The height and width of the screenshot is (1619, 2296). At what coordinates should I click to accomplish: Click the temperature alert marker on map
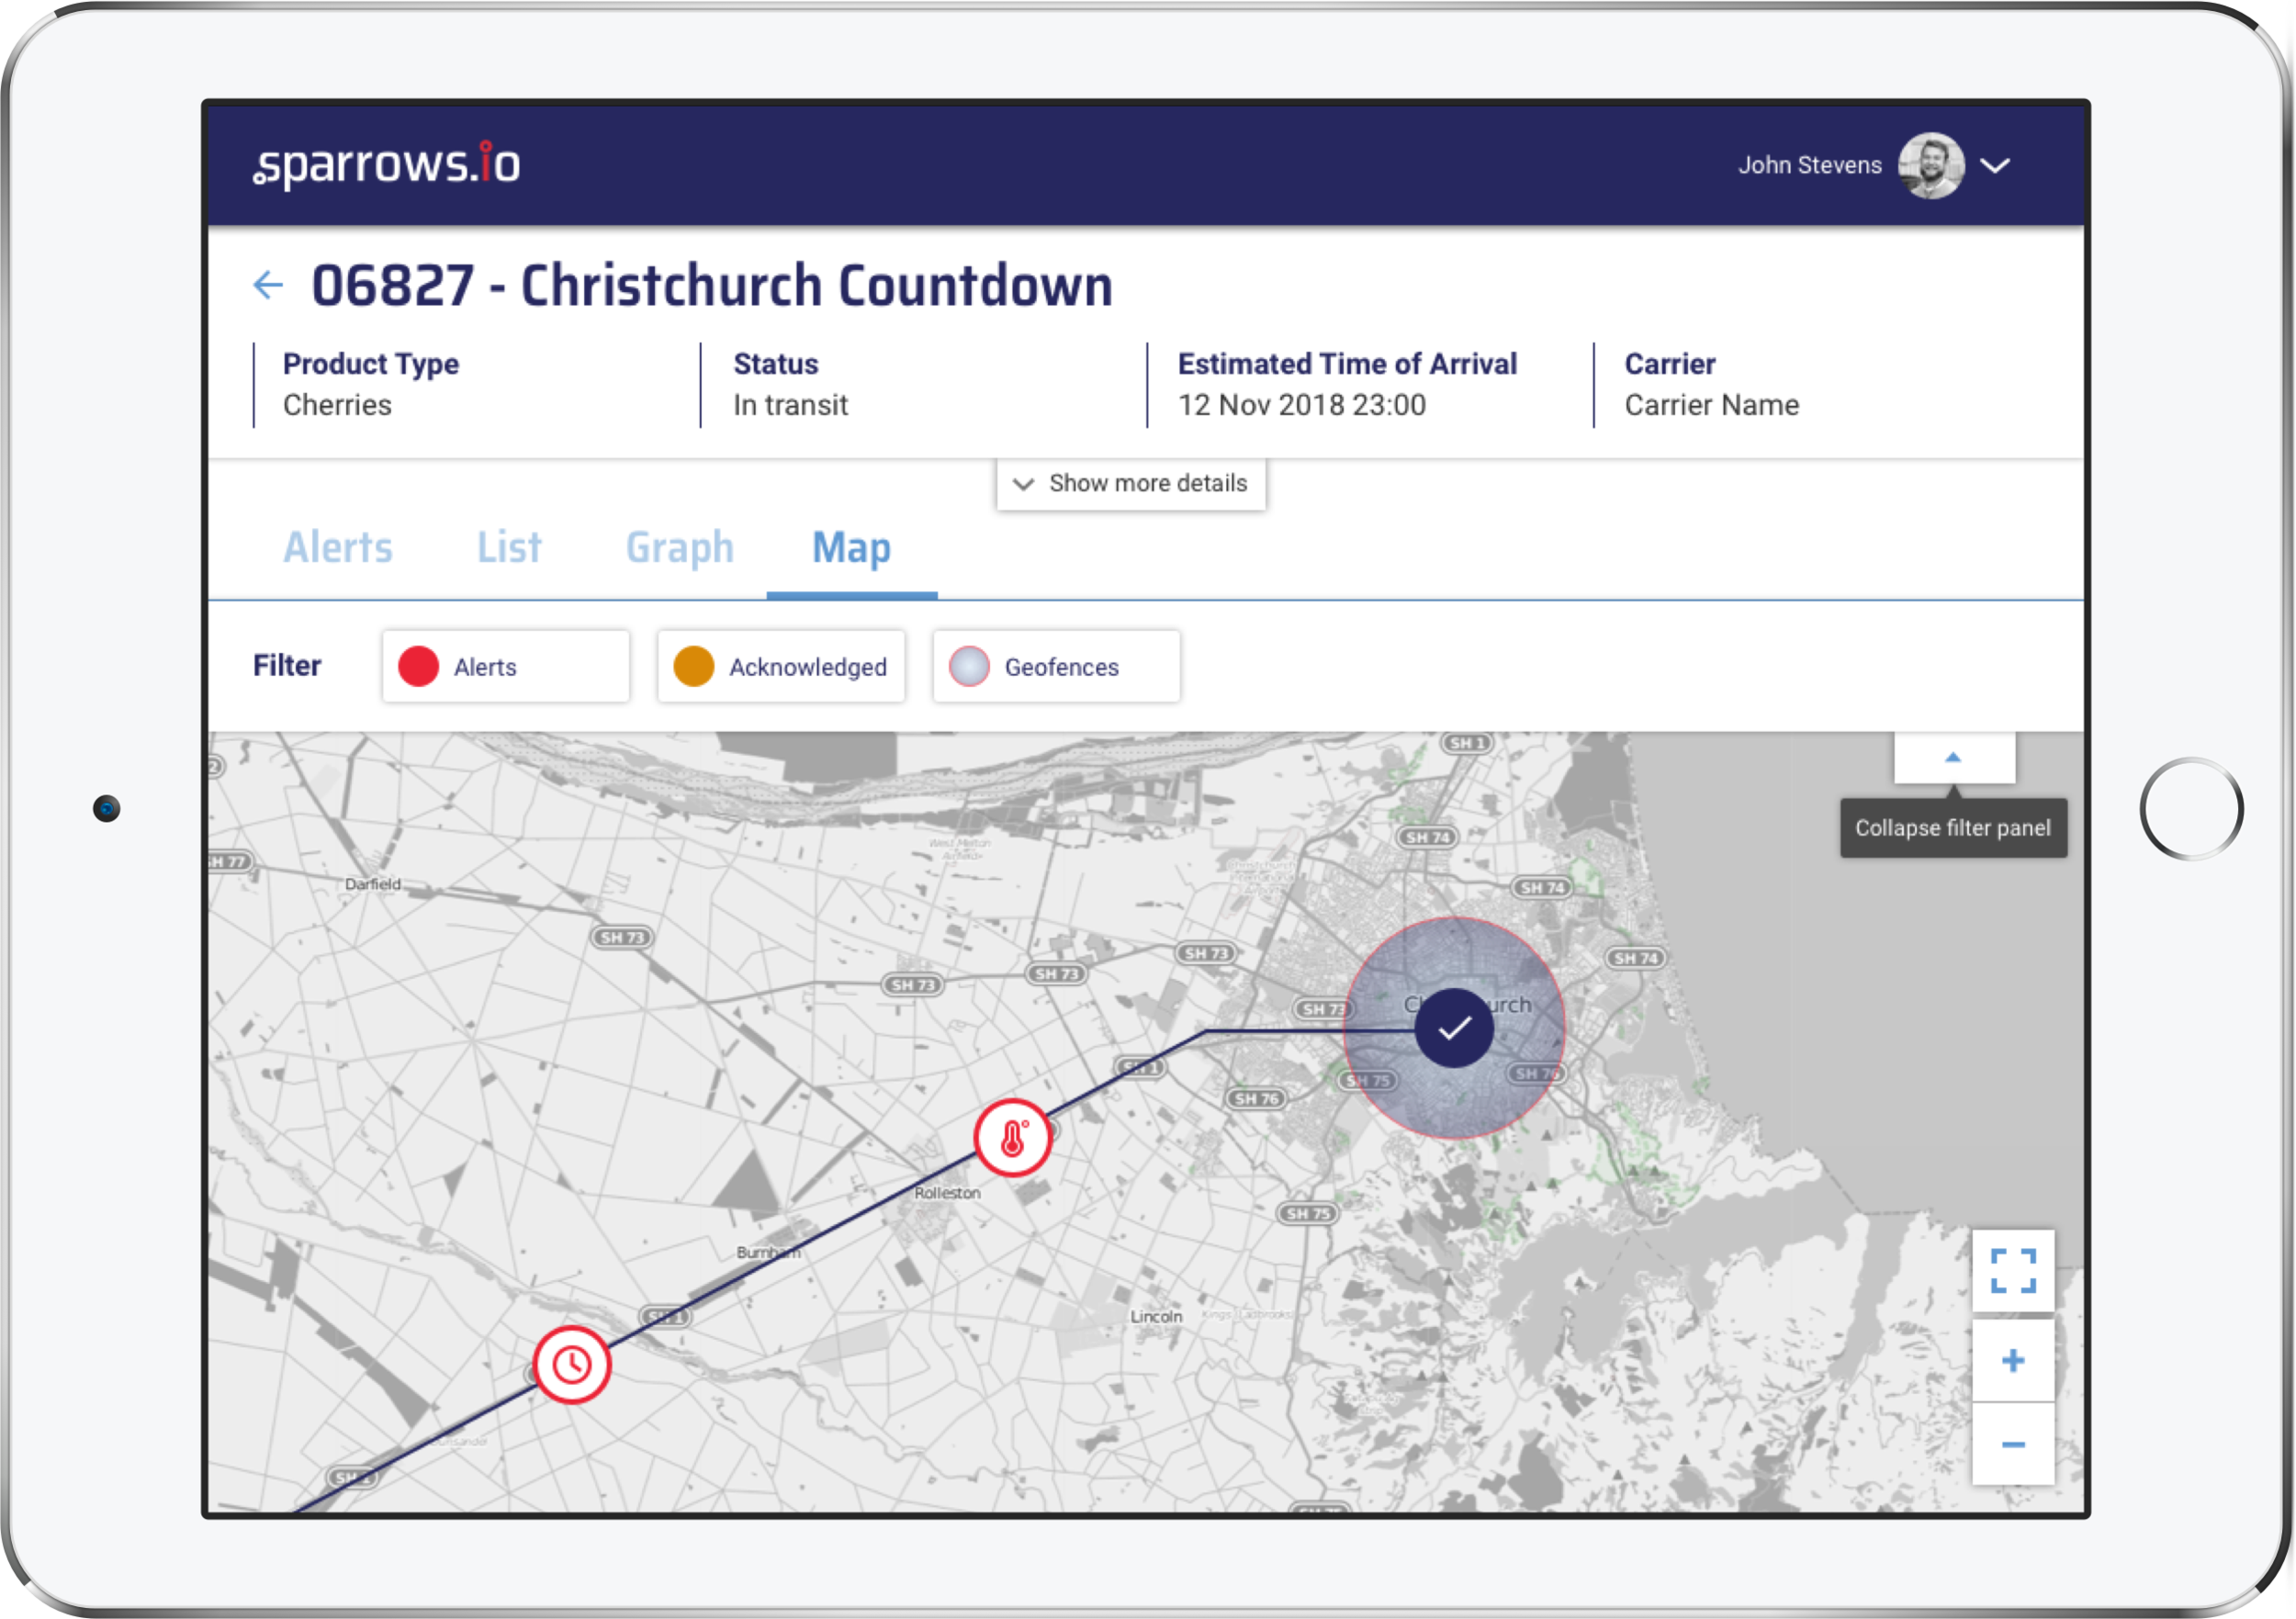point(1012,1138)
